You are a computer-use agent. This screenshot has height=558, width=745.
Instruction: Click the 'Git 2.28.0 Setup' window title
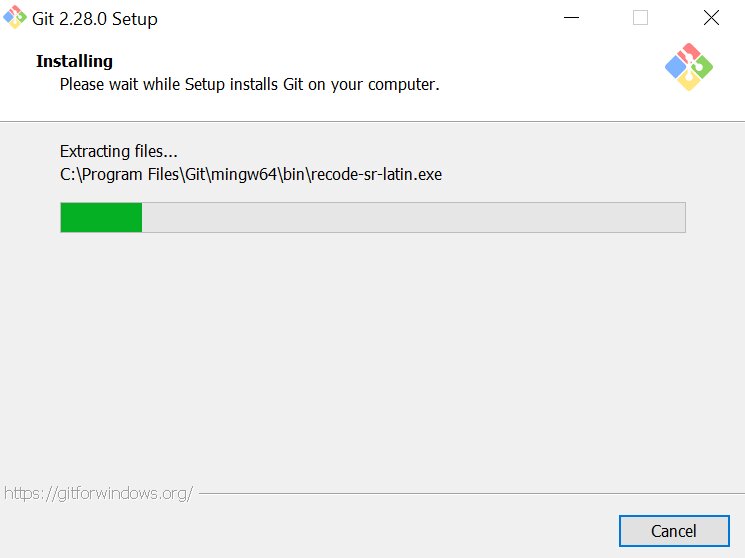tap(95, 19)
